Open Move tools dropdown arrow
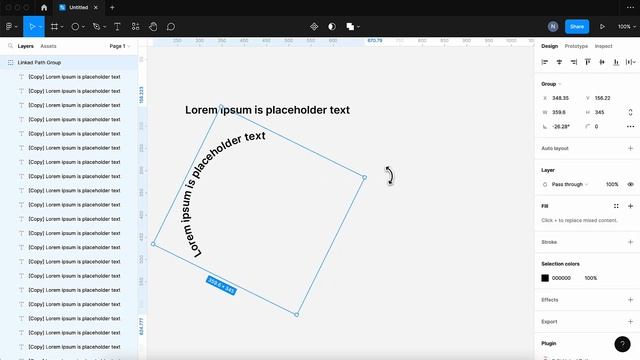640x360 pixels. tap(40, 27)
